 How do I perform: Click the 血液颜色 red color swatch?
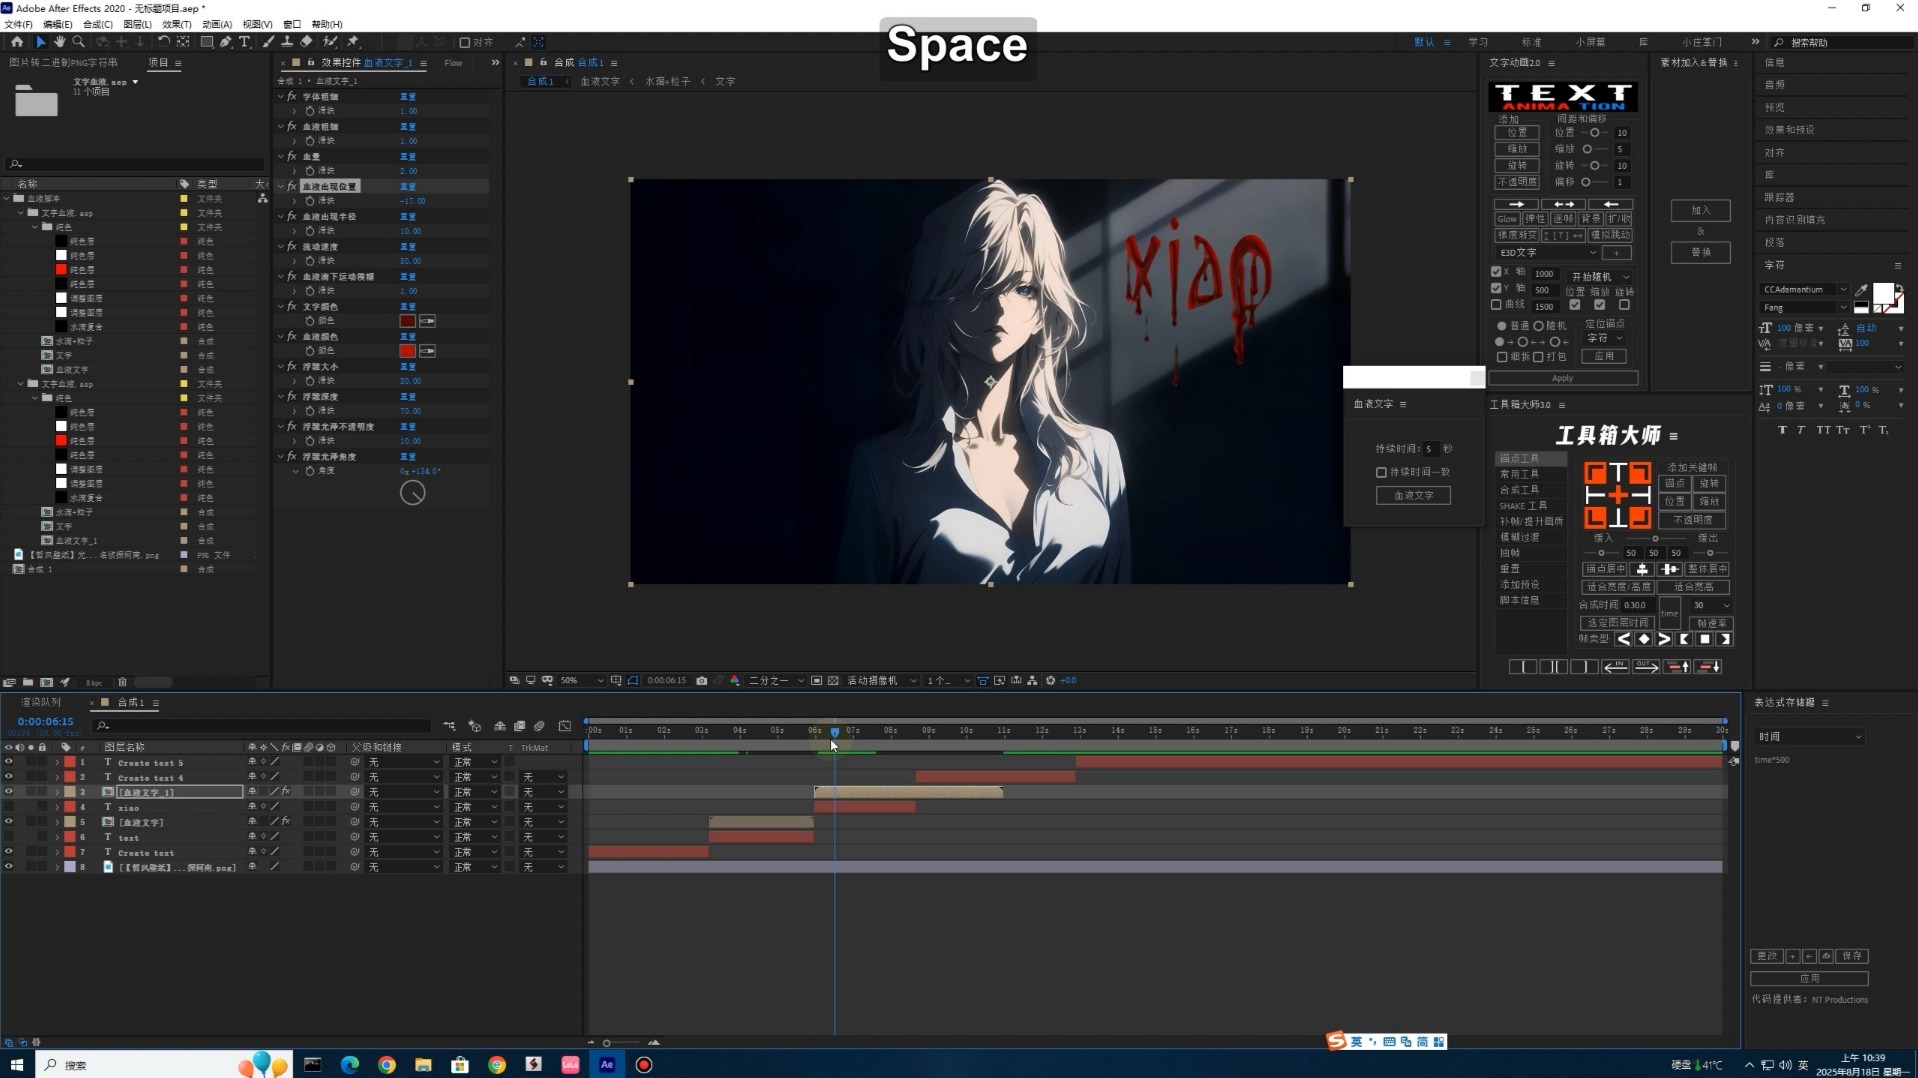tap(407, 351)
